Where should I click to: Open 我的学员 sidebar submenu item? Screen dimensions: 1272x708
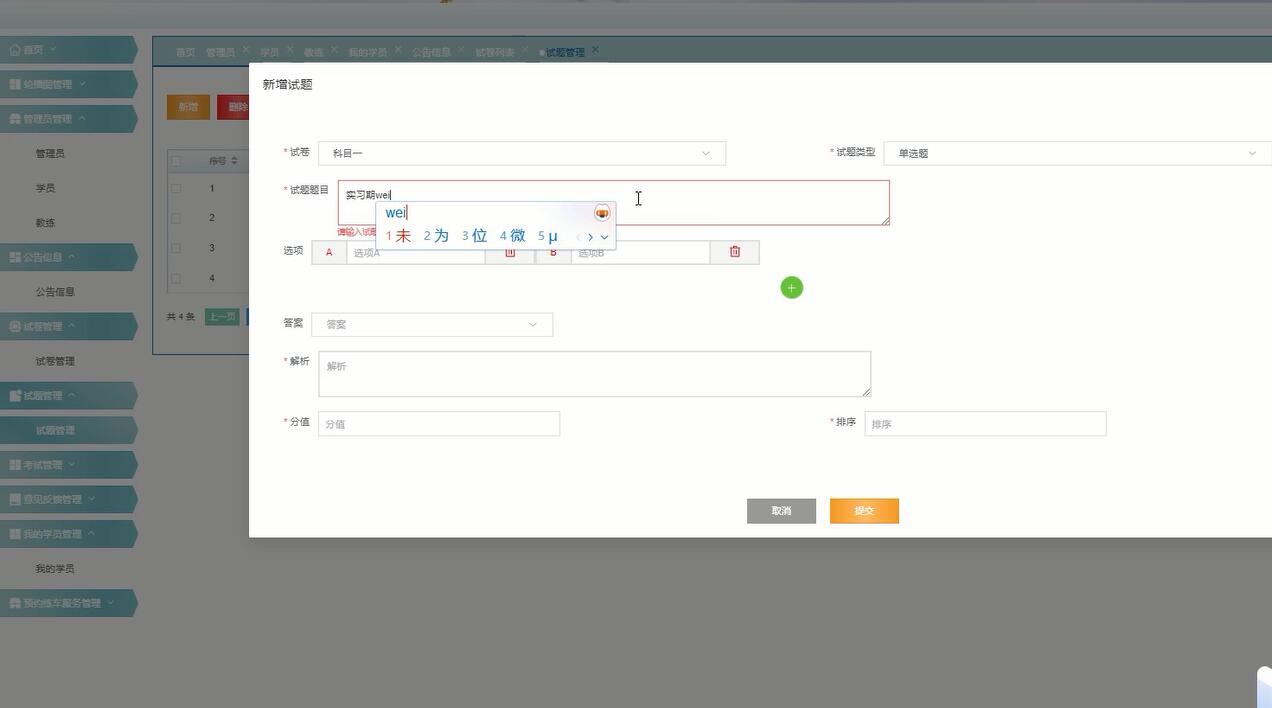click(x=55, y=569)
